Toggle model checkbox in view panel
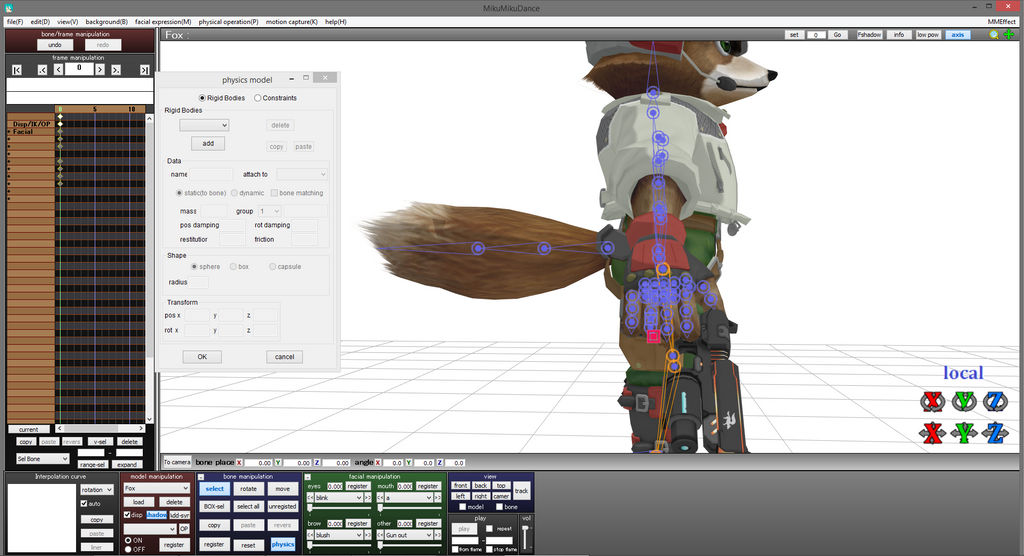 click(x=462, y=507)
